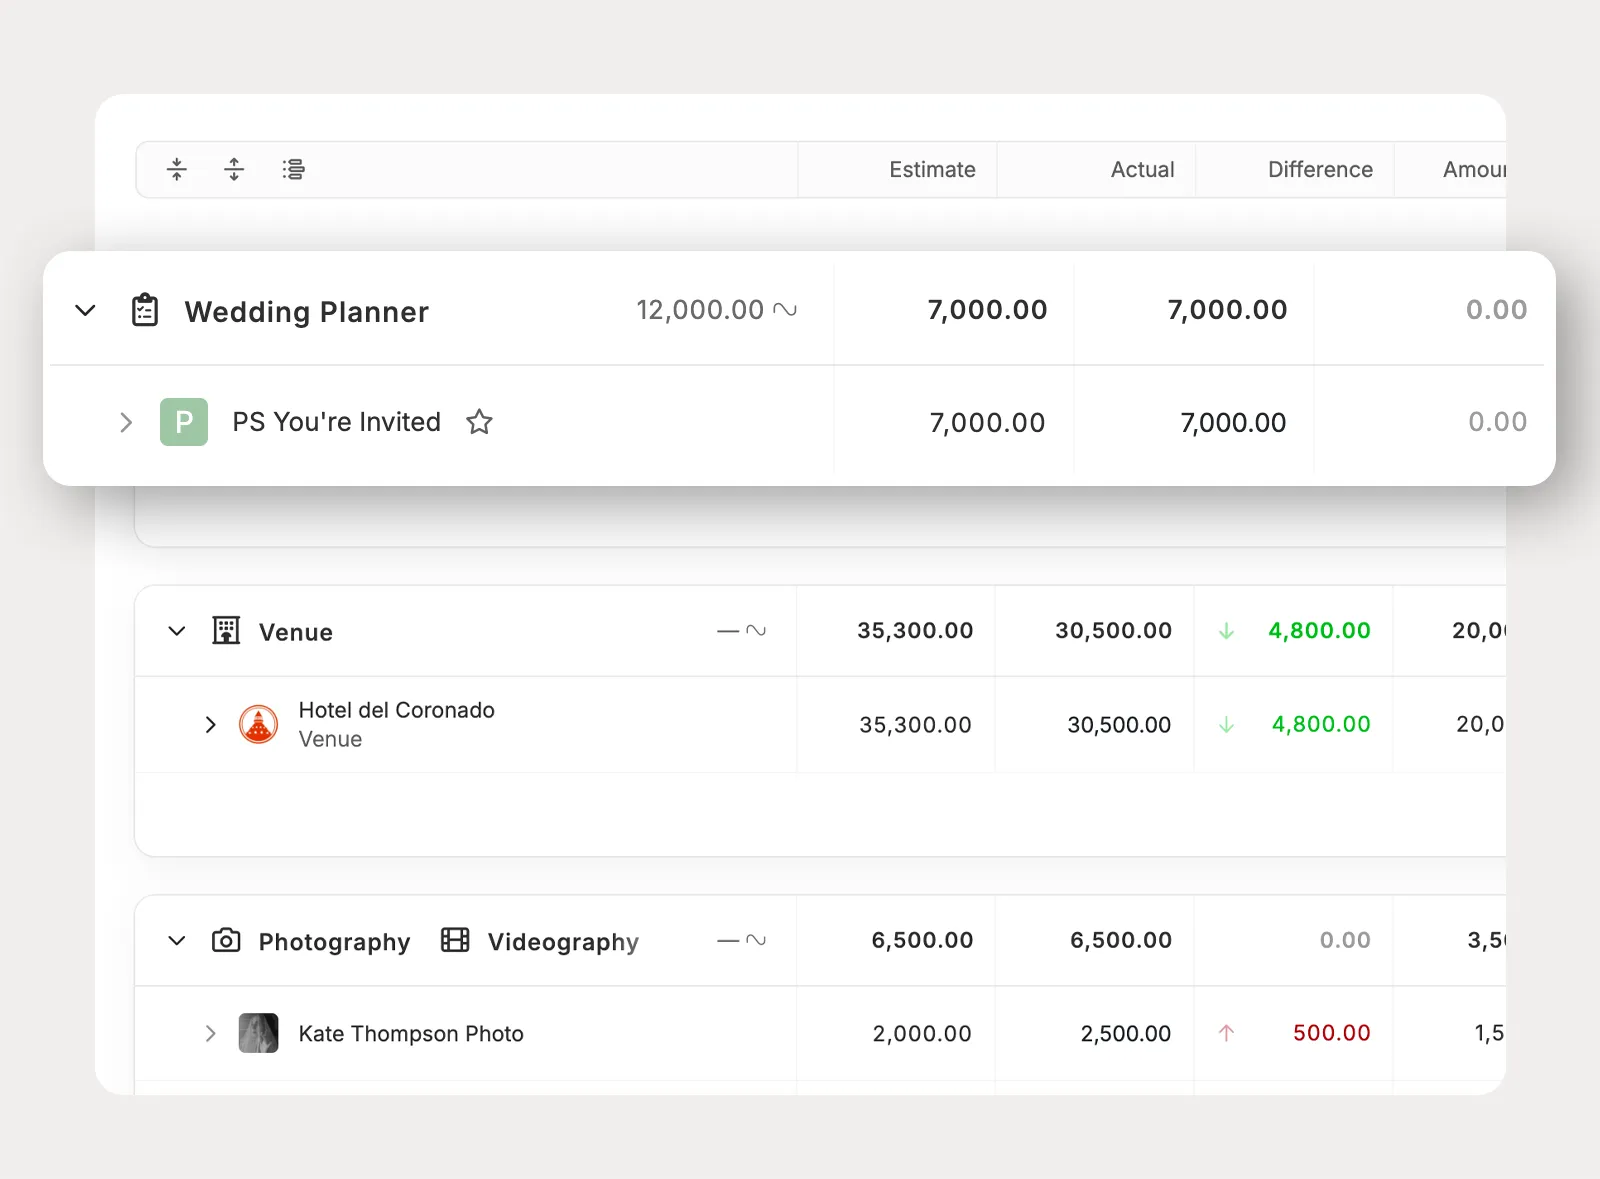
Task: Click Kate Thompson difference 500.00
Action: (1331, 1033)
